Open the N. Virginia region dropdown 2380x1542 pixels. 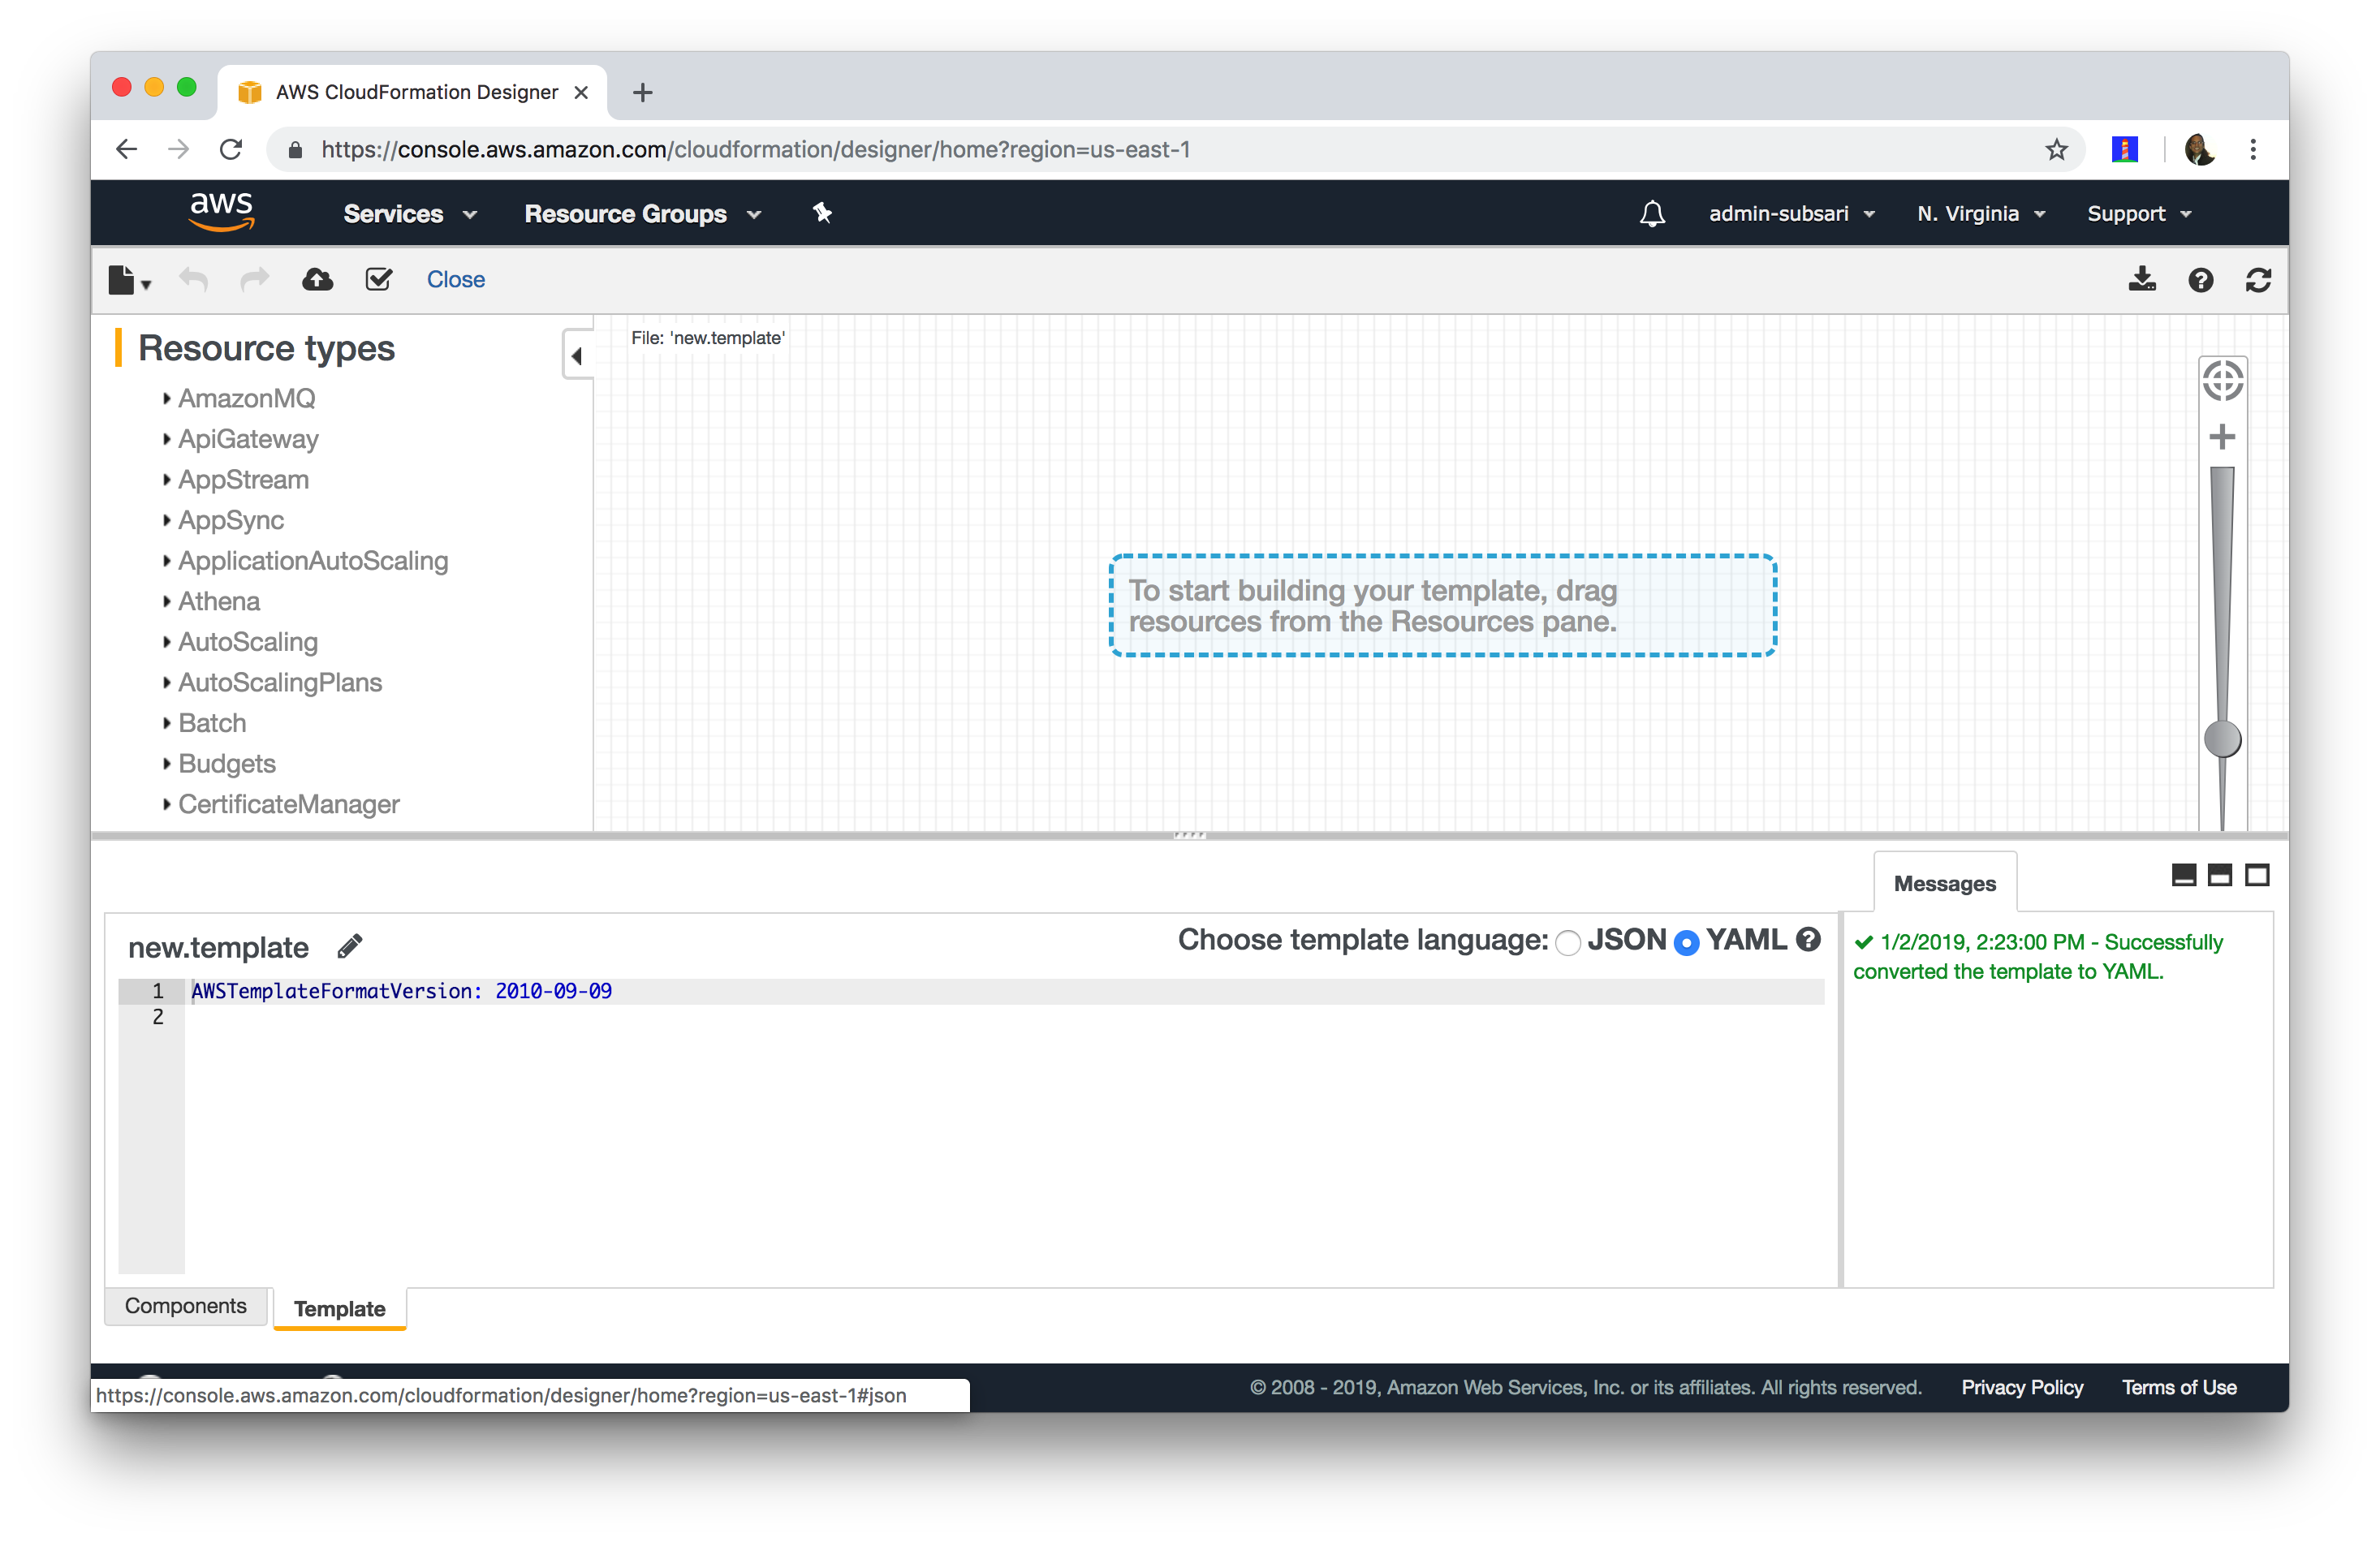click(1980, 214)
